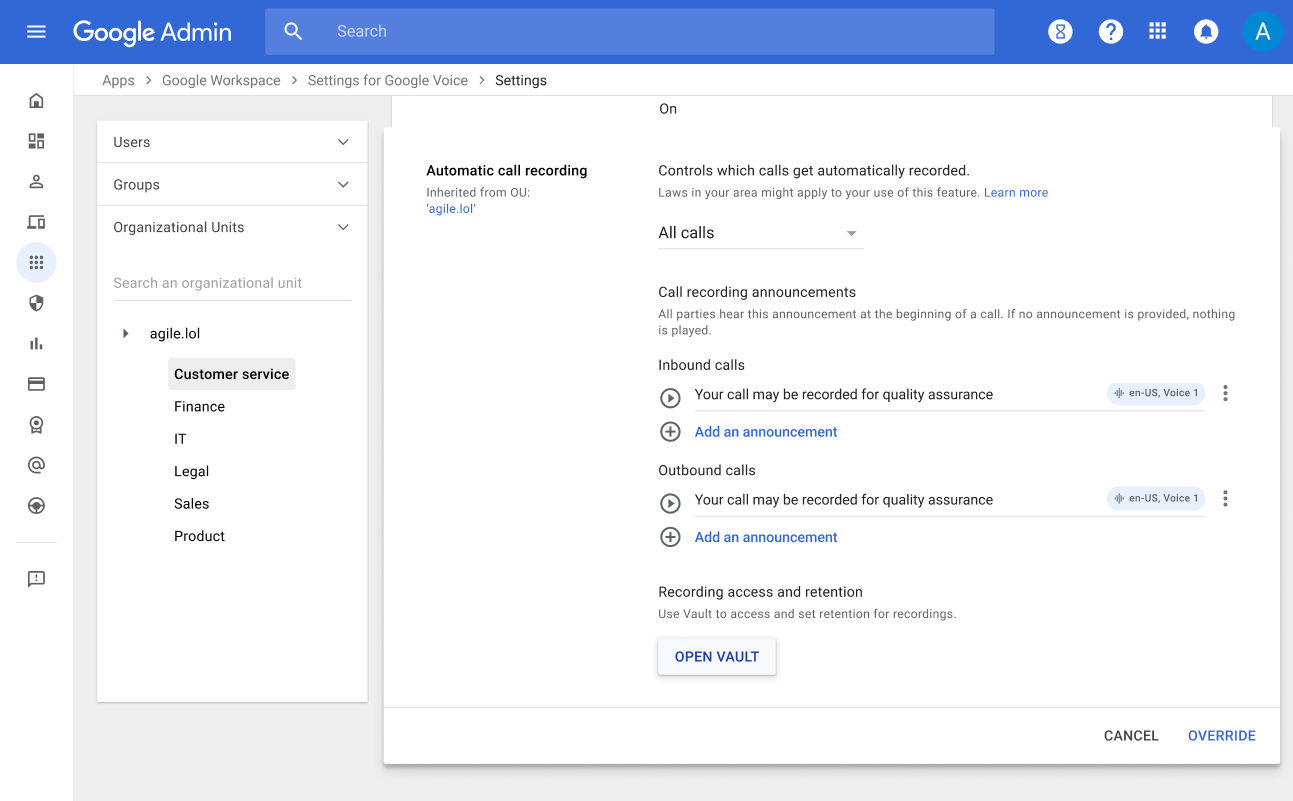Click the Settings breadcrumb
Viewport: 1293px width, 801px height.
pos(521,80)
